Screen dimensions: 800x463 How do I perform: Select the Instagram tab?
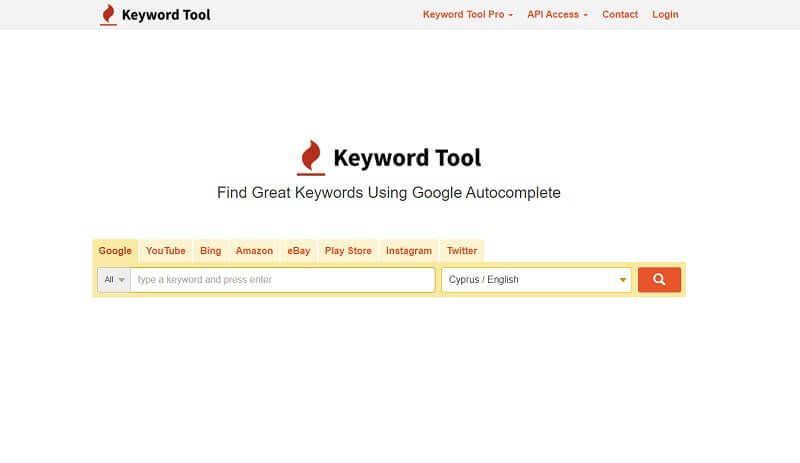click(x=409, y=251)
